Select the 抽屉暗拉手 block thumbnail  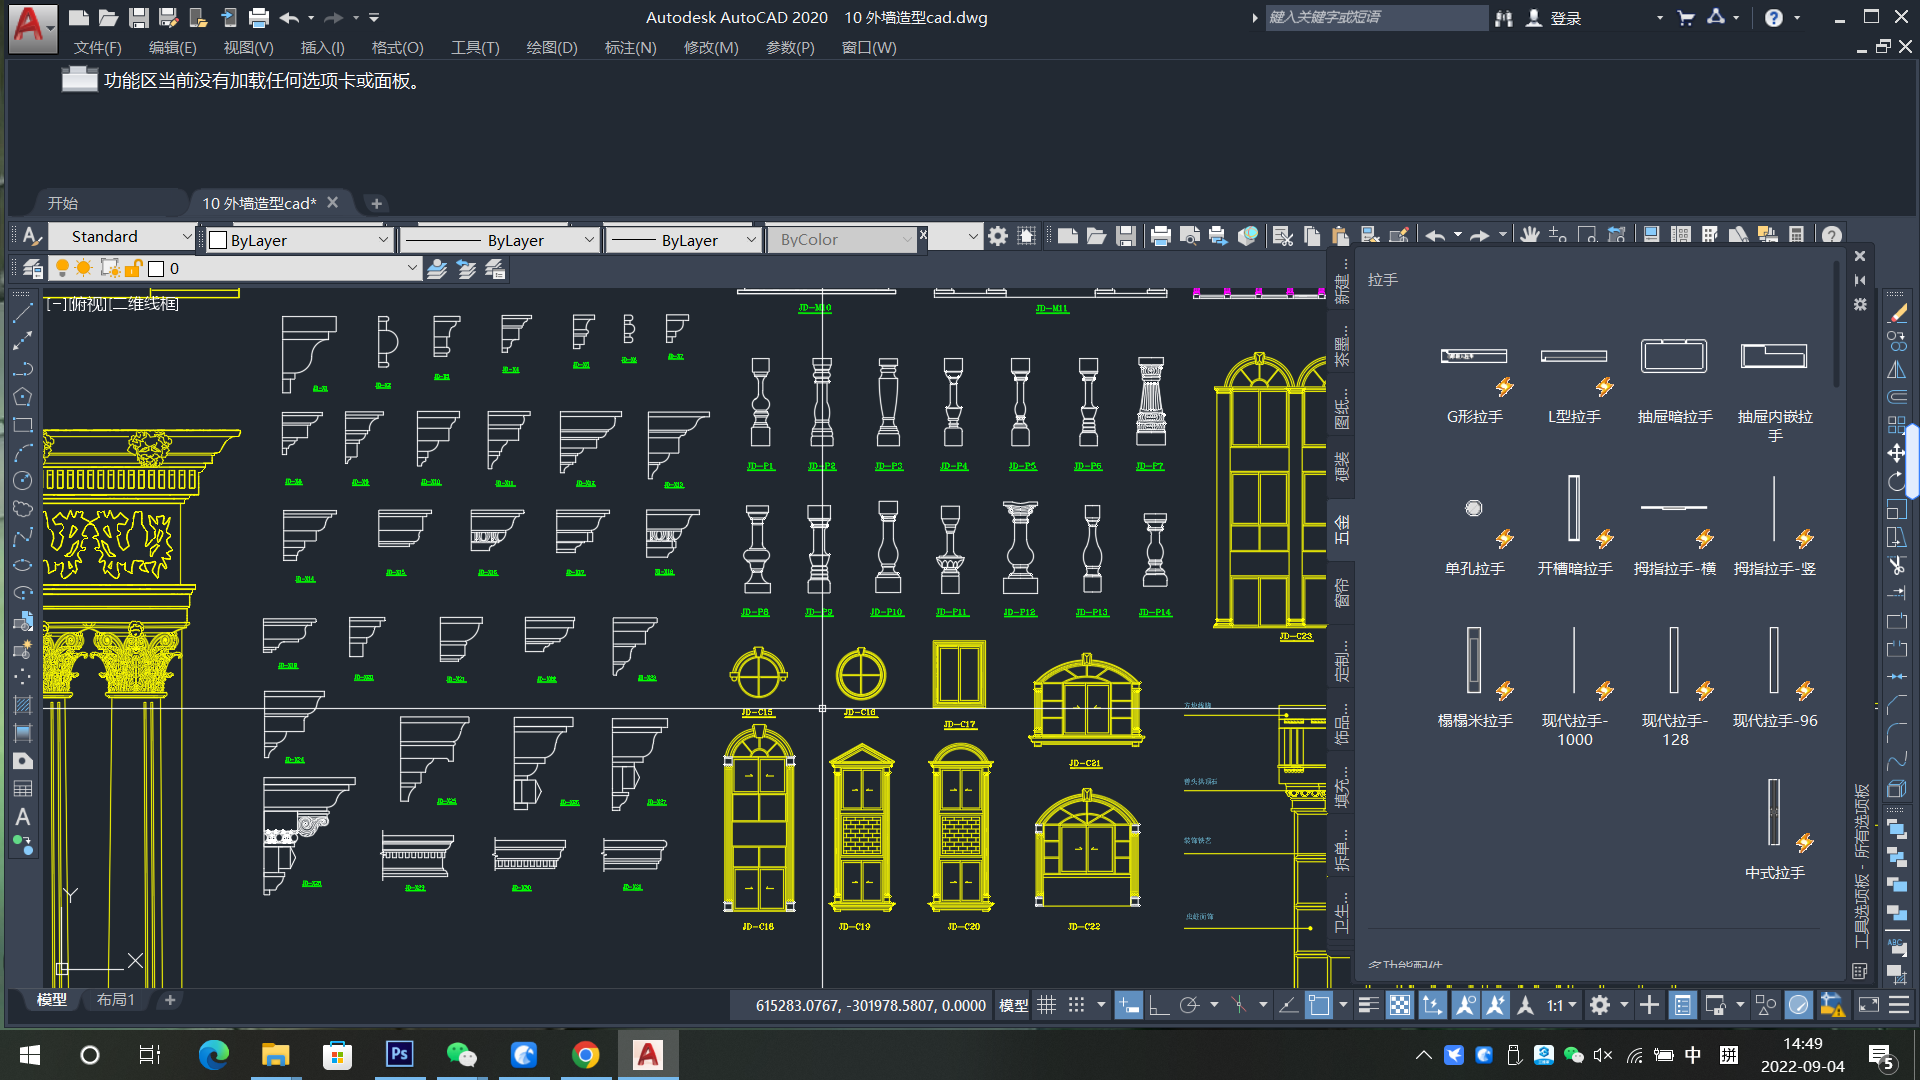[x=1674, y=358]
